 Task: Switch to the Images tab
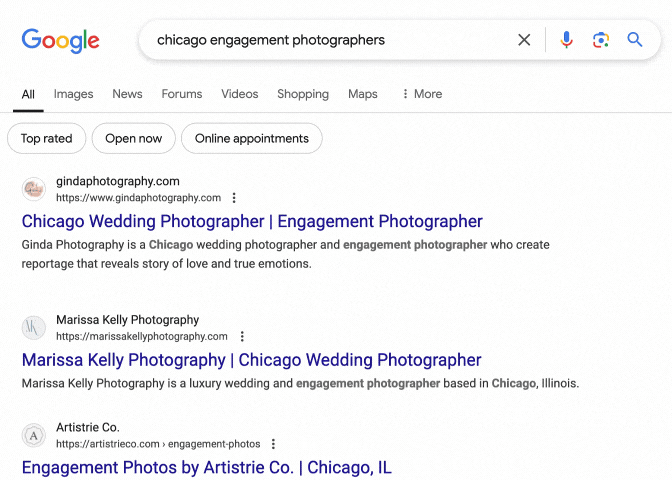pyautogui.click(x=73, y=94)
